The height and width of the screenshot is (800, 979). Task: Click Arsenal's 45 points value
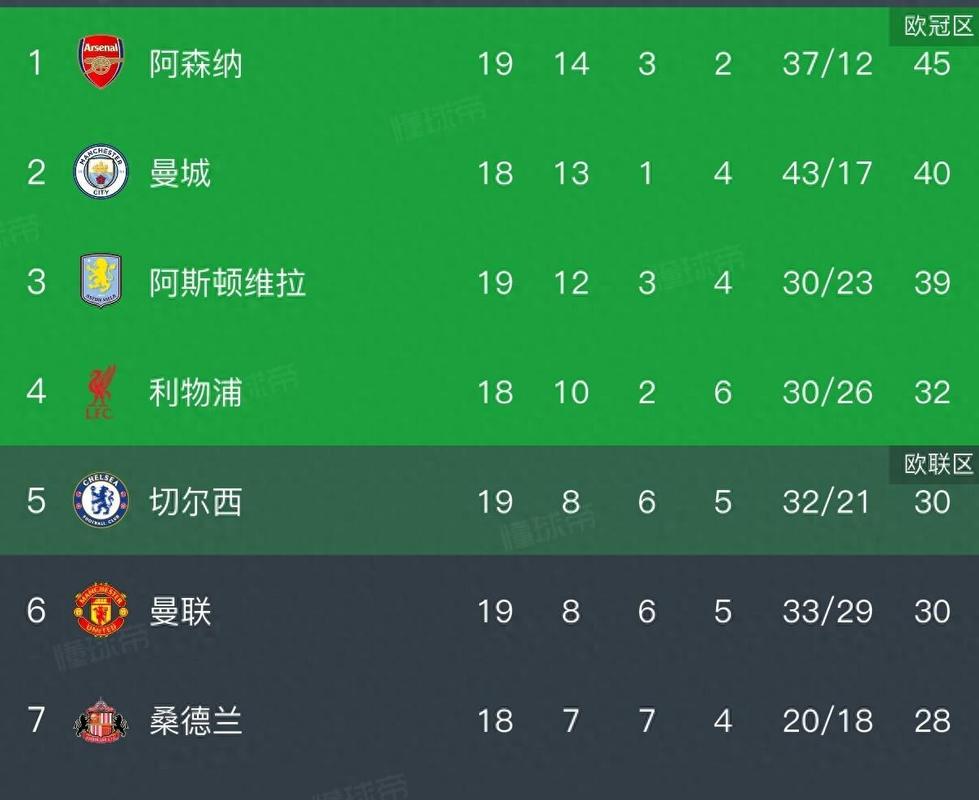[x=931, y=64]
